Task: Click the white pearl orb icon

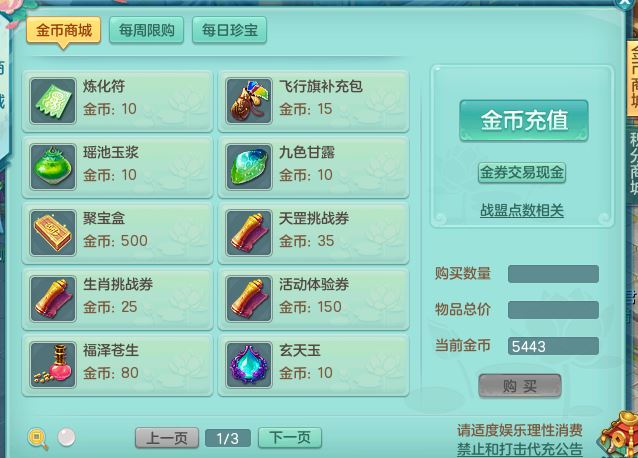Action: [x=66, y=437]
